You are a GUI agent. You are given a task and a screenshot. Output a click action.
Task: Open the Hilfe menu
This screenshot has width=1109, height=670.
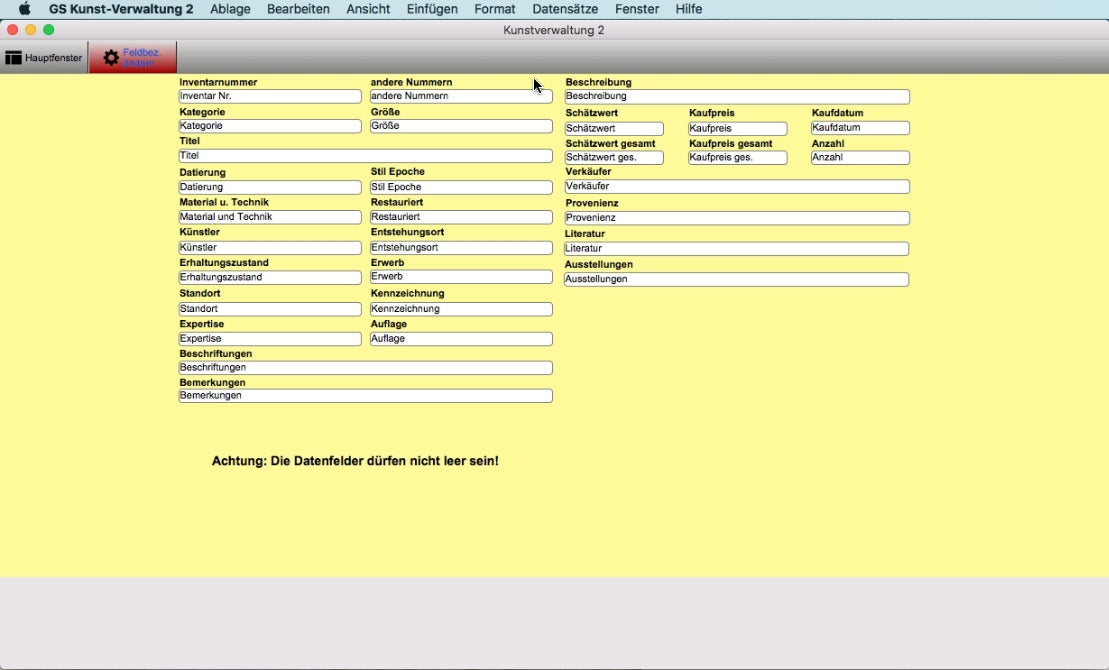tap(689, 9)
